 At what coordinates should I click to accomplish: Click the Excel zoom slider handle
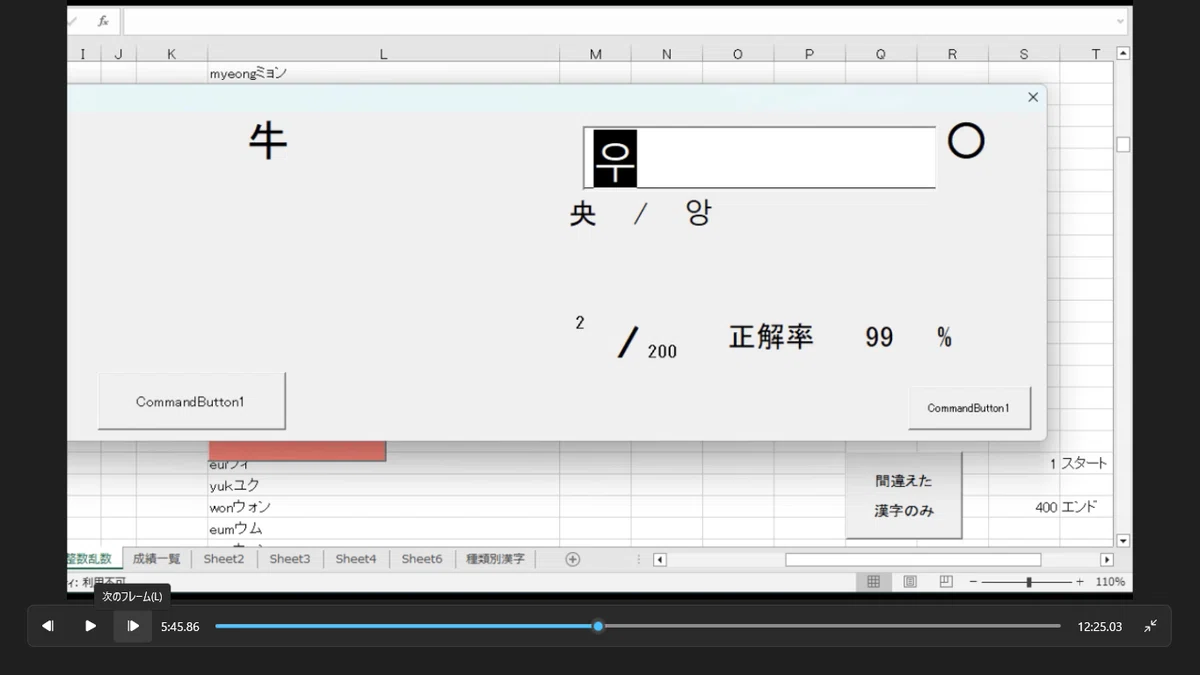coord(1029,581)
